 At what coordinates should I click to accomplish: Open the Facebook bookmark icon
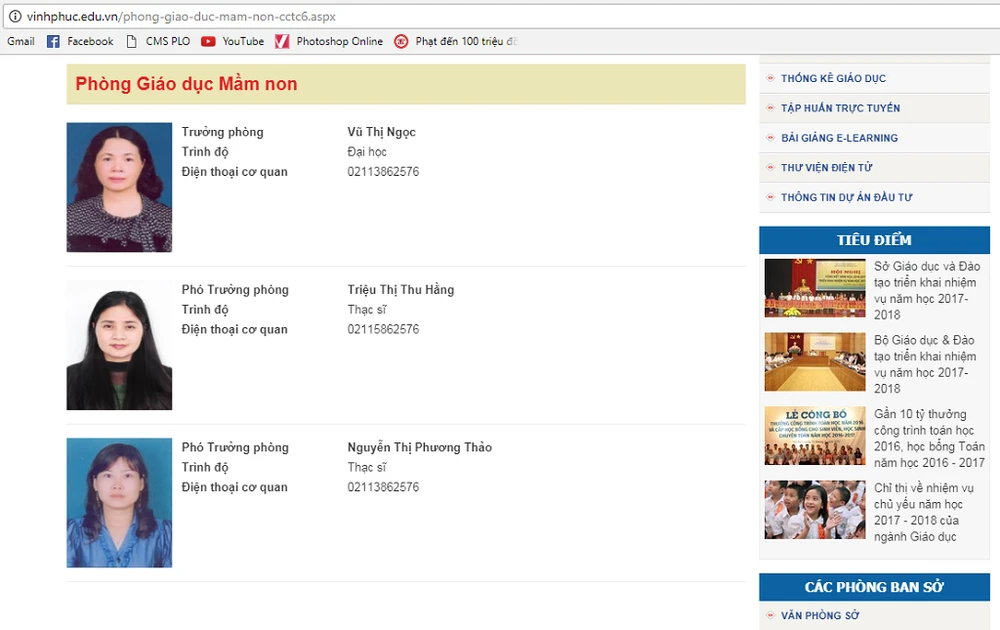pos(52,41)
